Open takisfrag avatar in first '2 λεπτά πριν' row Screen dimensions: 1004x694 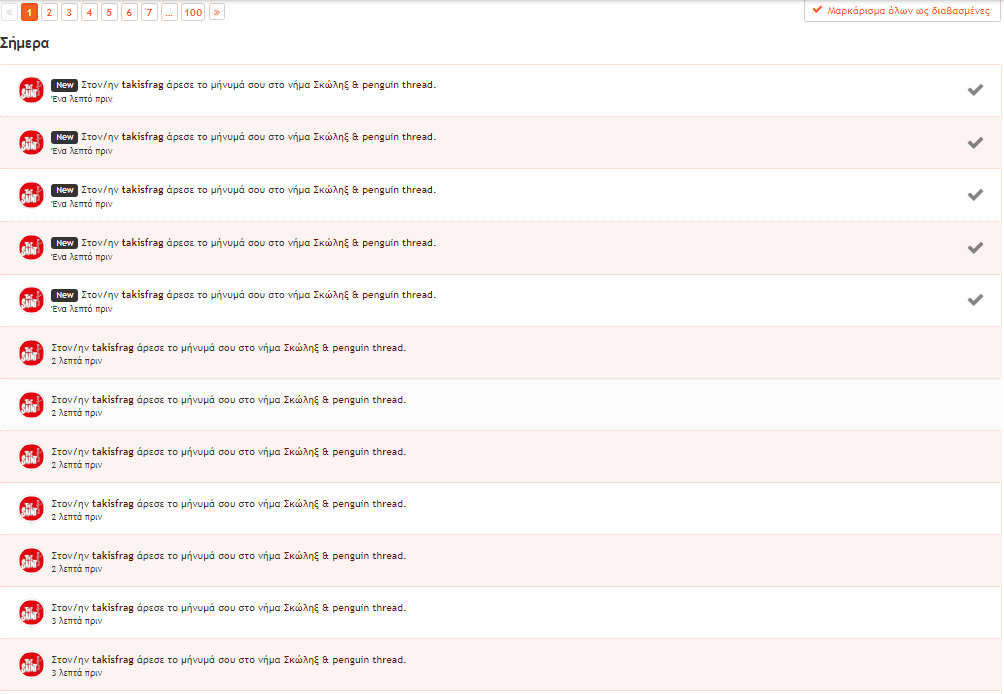coord(31,353)
